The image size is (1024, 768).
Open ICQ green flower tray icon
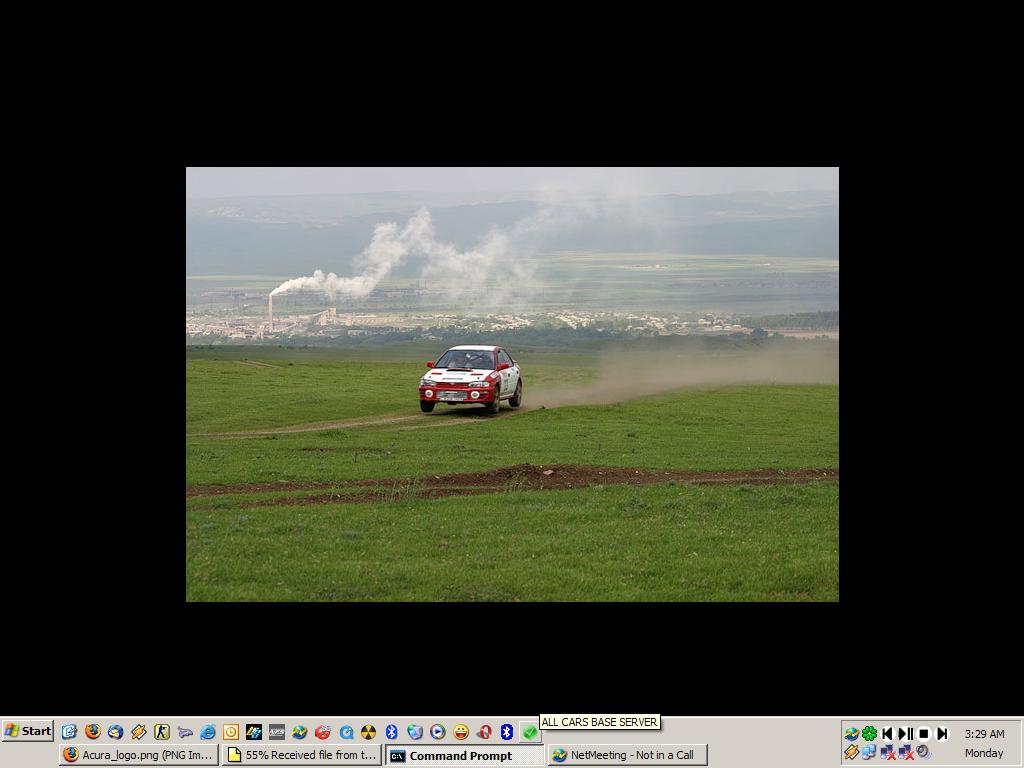click(869, 734)
